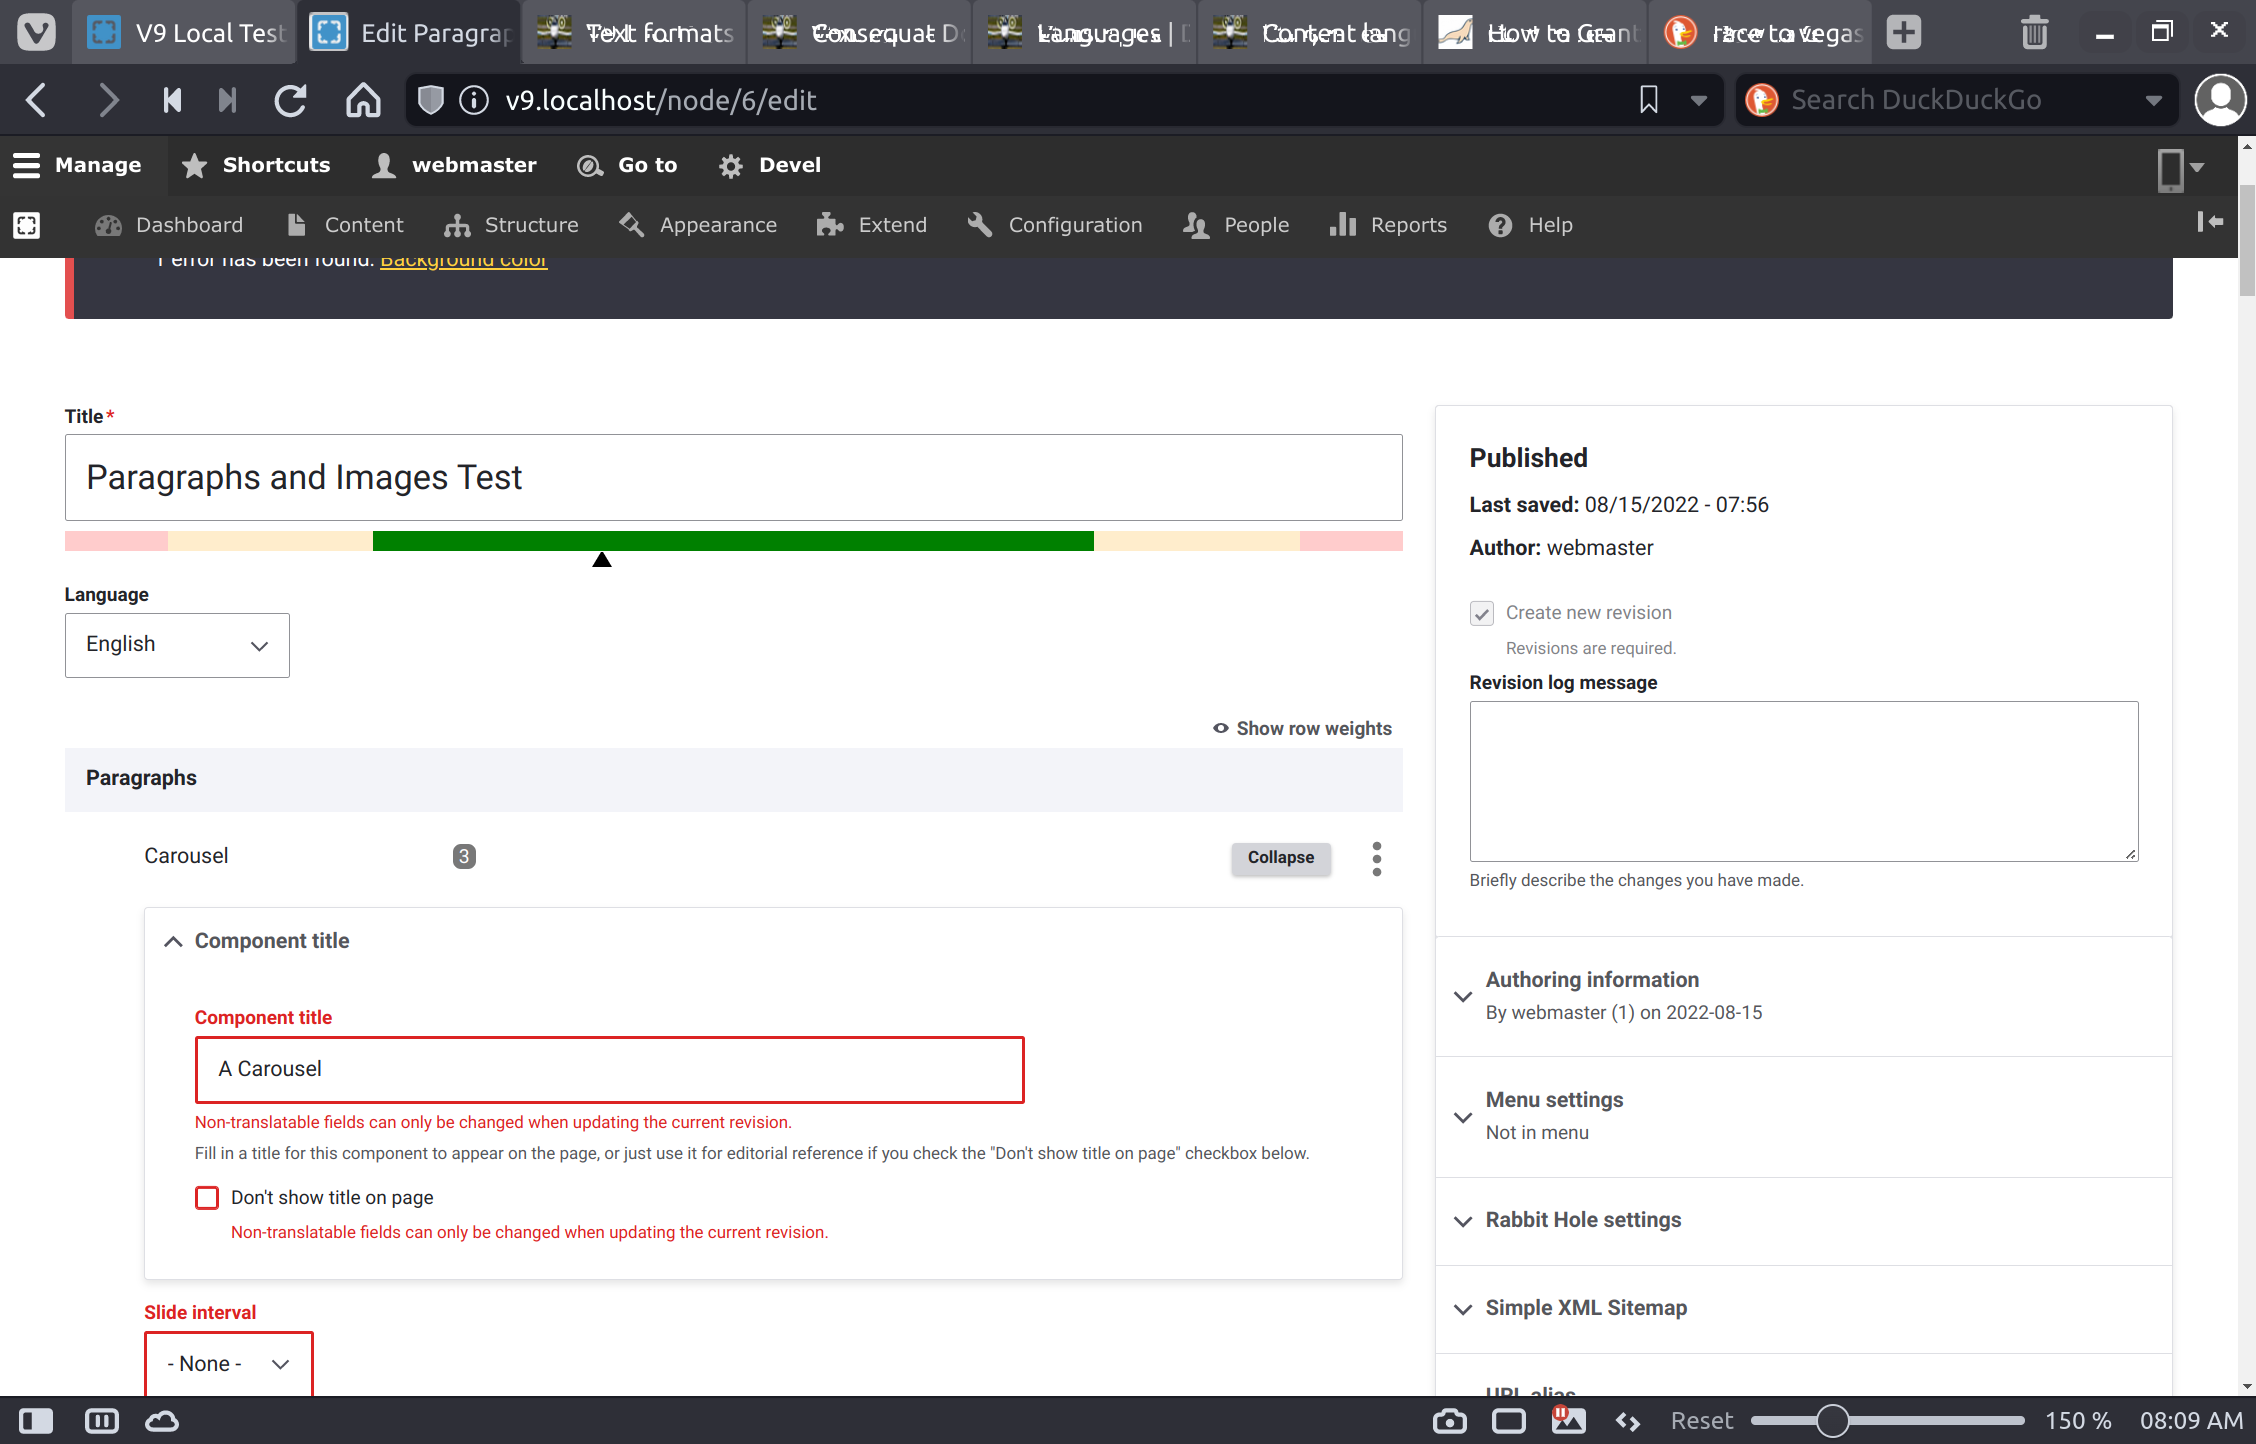Enable Don't show title on page

(x=207, y=1197)
